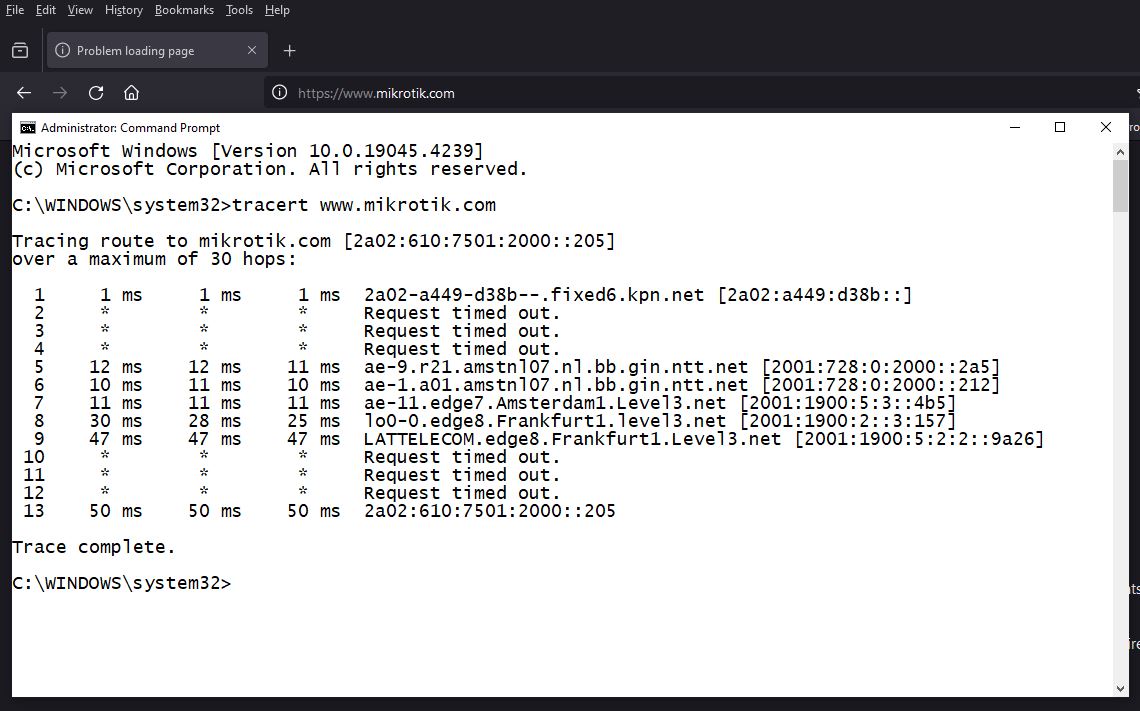Viewport: 1140px width, 711px height.
Task: Click hop 13 address 2a02:610:7501:2000::205
Action: (x=489, y=511)
